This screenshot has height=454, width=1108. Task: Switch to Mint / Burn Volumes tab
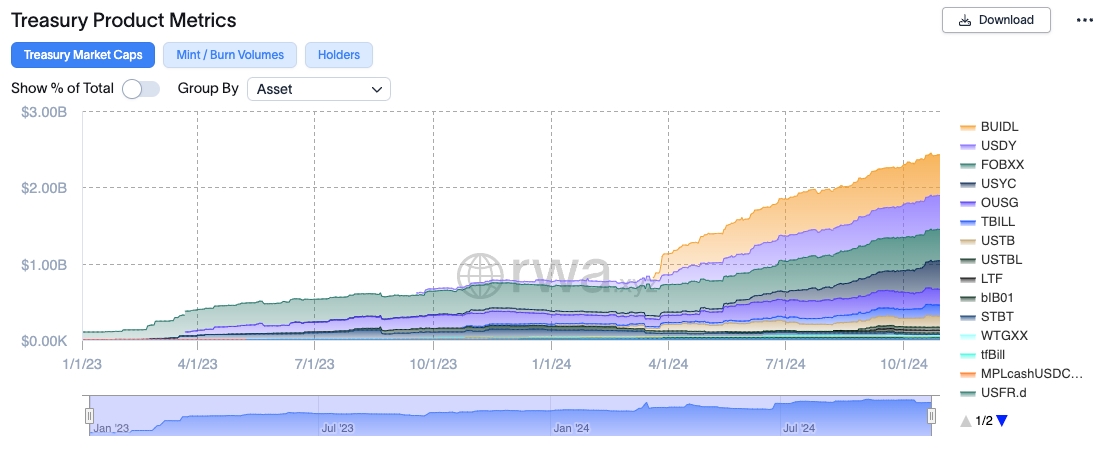click(x=230, y=55)
